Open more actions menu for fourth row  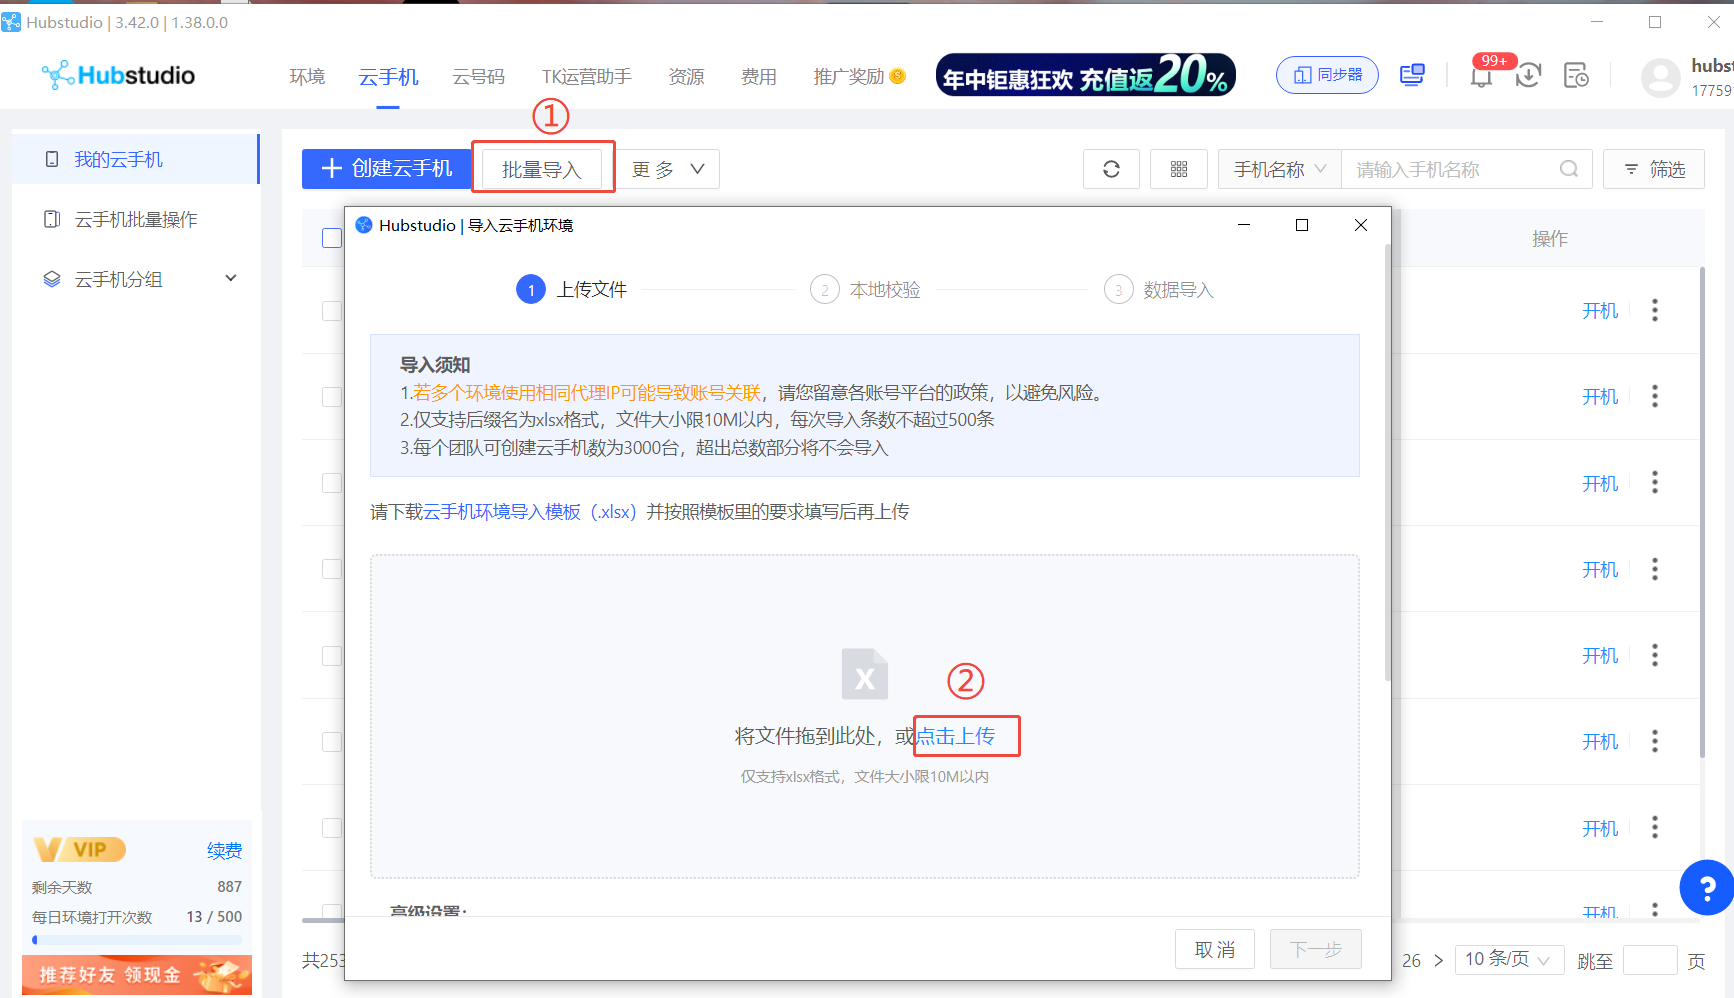click(x=1655, y=569)
